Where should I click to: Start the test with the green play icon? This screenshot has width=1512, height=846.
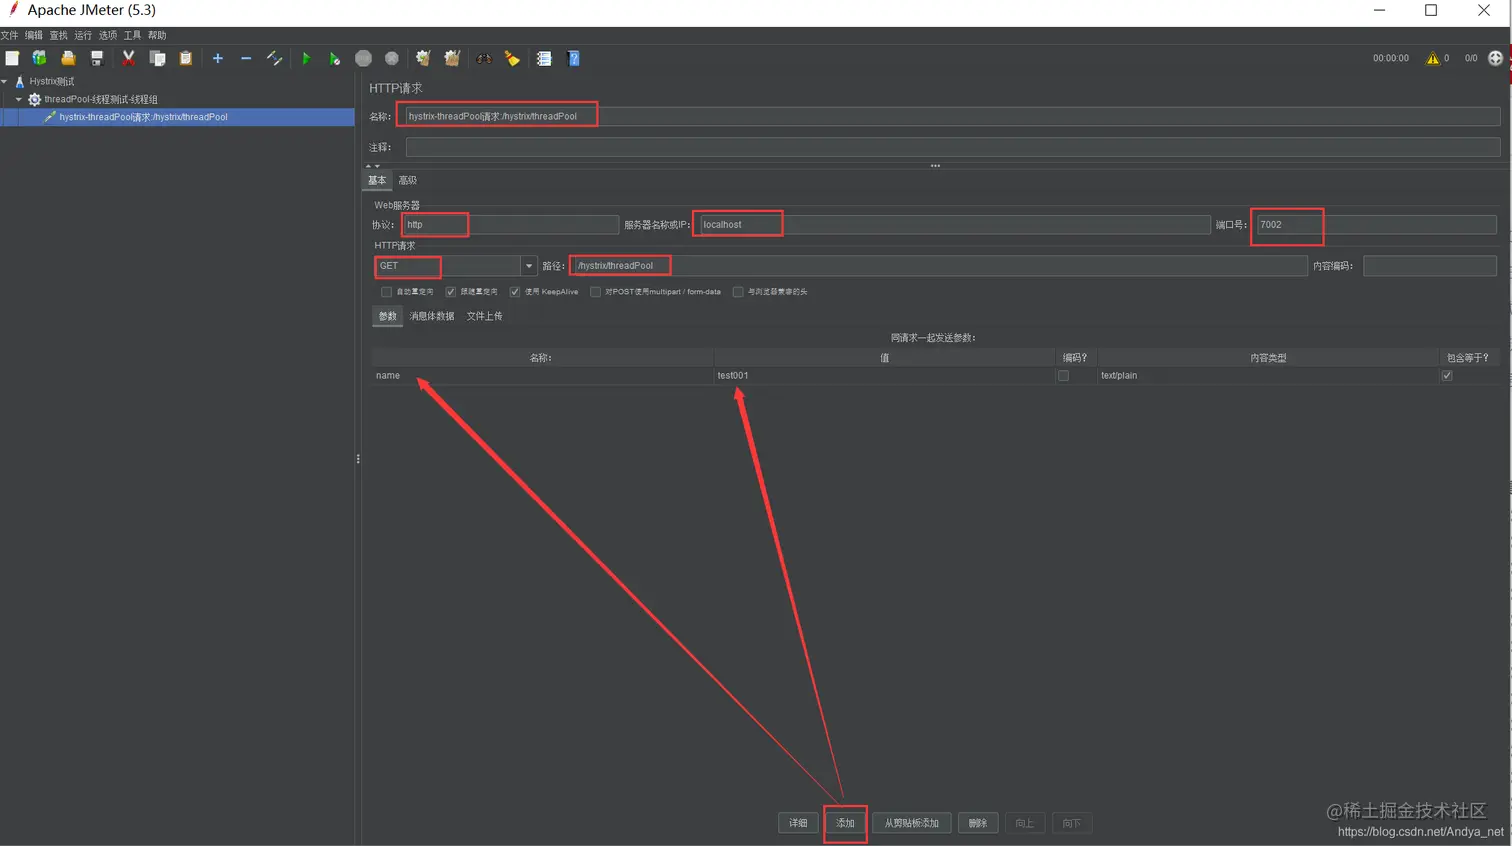[306, 58]
